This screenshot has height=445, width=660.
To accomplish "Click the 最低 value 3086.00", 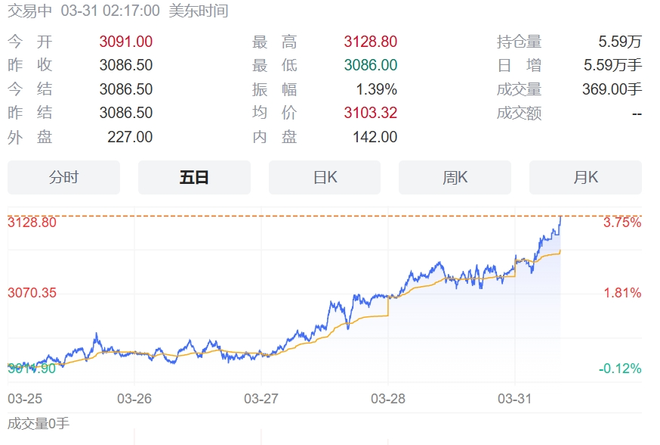I will 371,65.
